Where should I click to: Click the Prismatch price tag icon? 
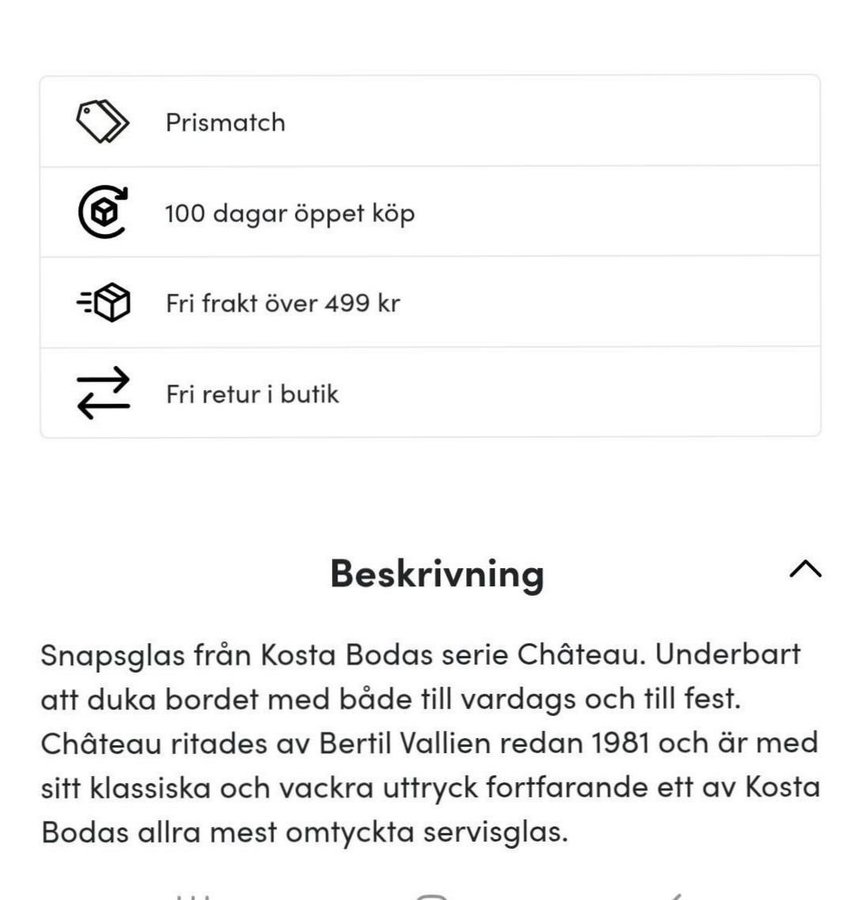[103, 122]
